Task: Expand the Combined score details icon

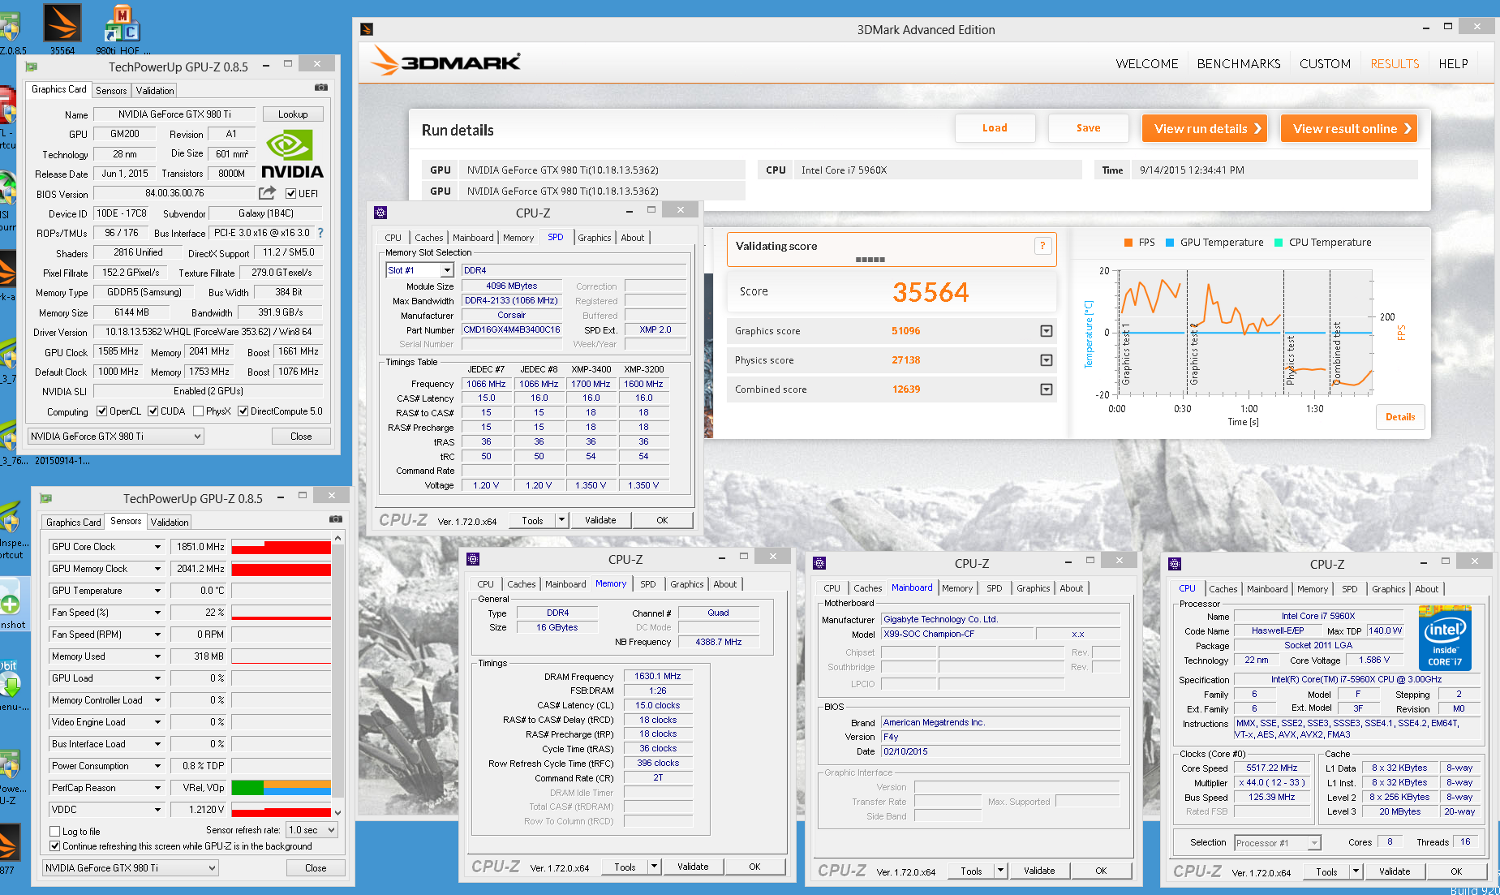Action: click(1046, 389)
